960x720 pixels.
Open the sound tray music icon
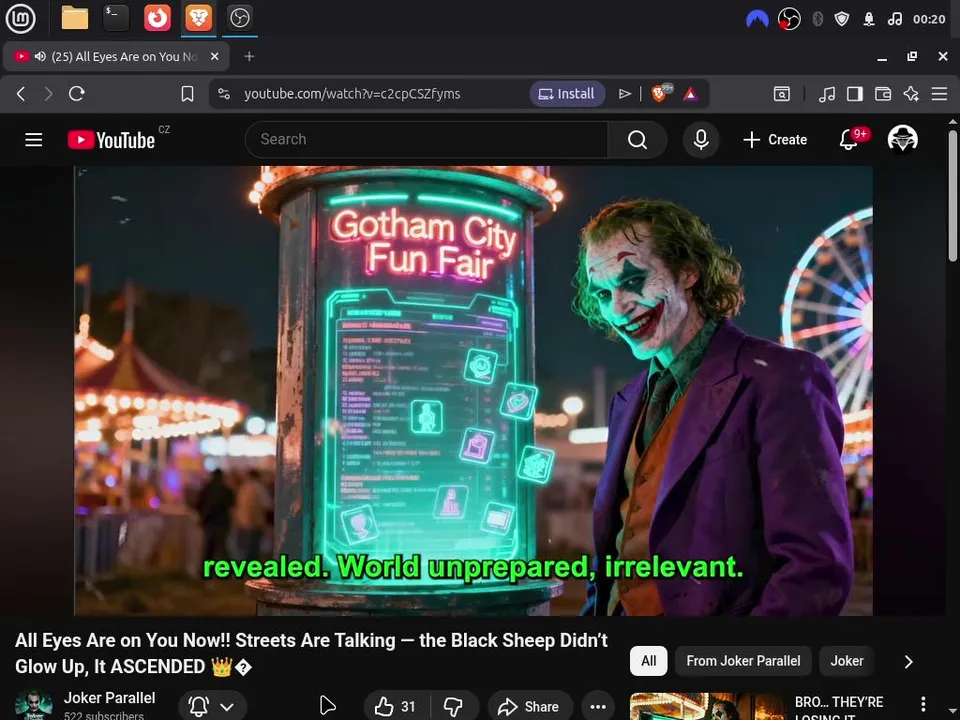894,19
